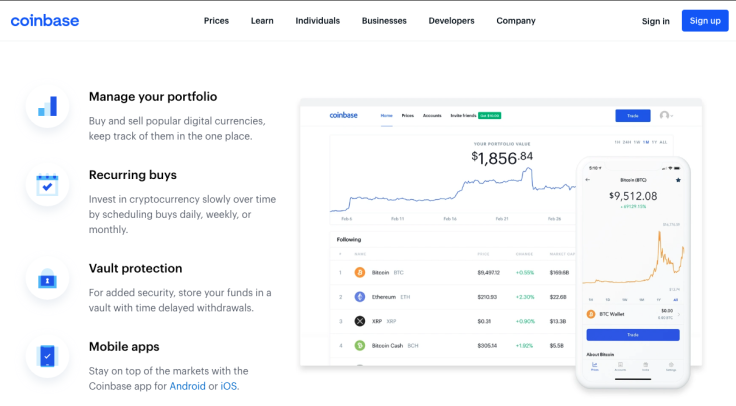Click the Bitcoin Cash green coin icon
The height and width of the screenshot is (406, 736).
pyautogui.click(x=360, y=346)
